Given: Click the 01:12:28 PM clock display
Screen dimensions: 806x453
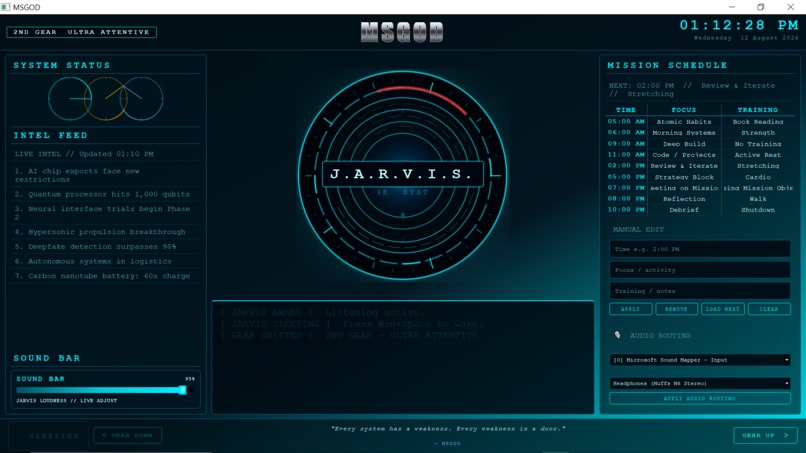Looking at the screenshot, I should point(739,25).
